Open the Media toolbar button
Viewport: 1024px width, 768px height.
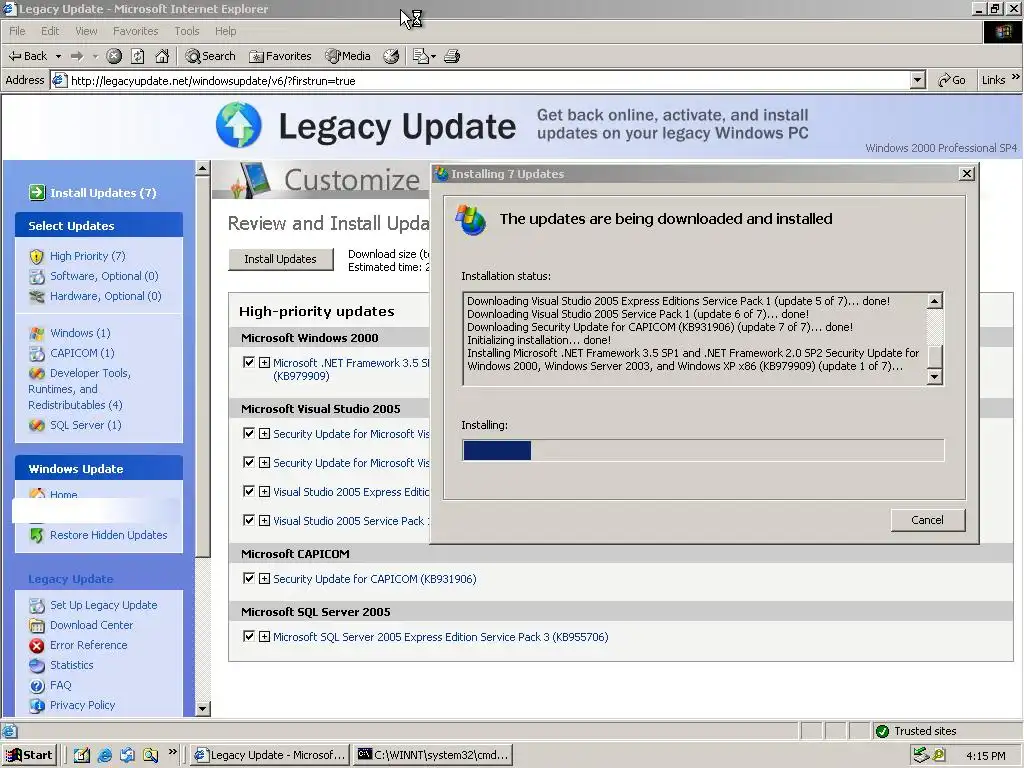(x=348, y=56)
